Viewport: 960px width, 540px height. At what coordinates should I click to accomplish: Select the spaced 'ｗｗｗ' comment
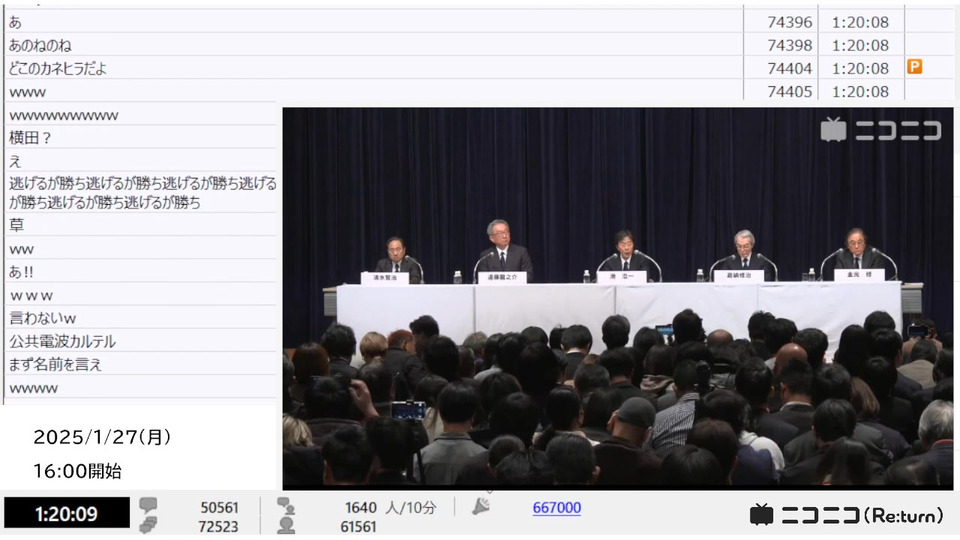31,296
